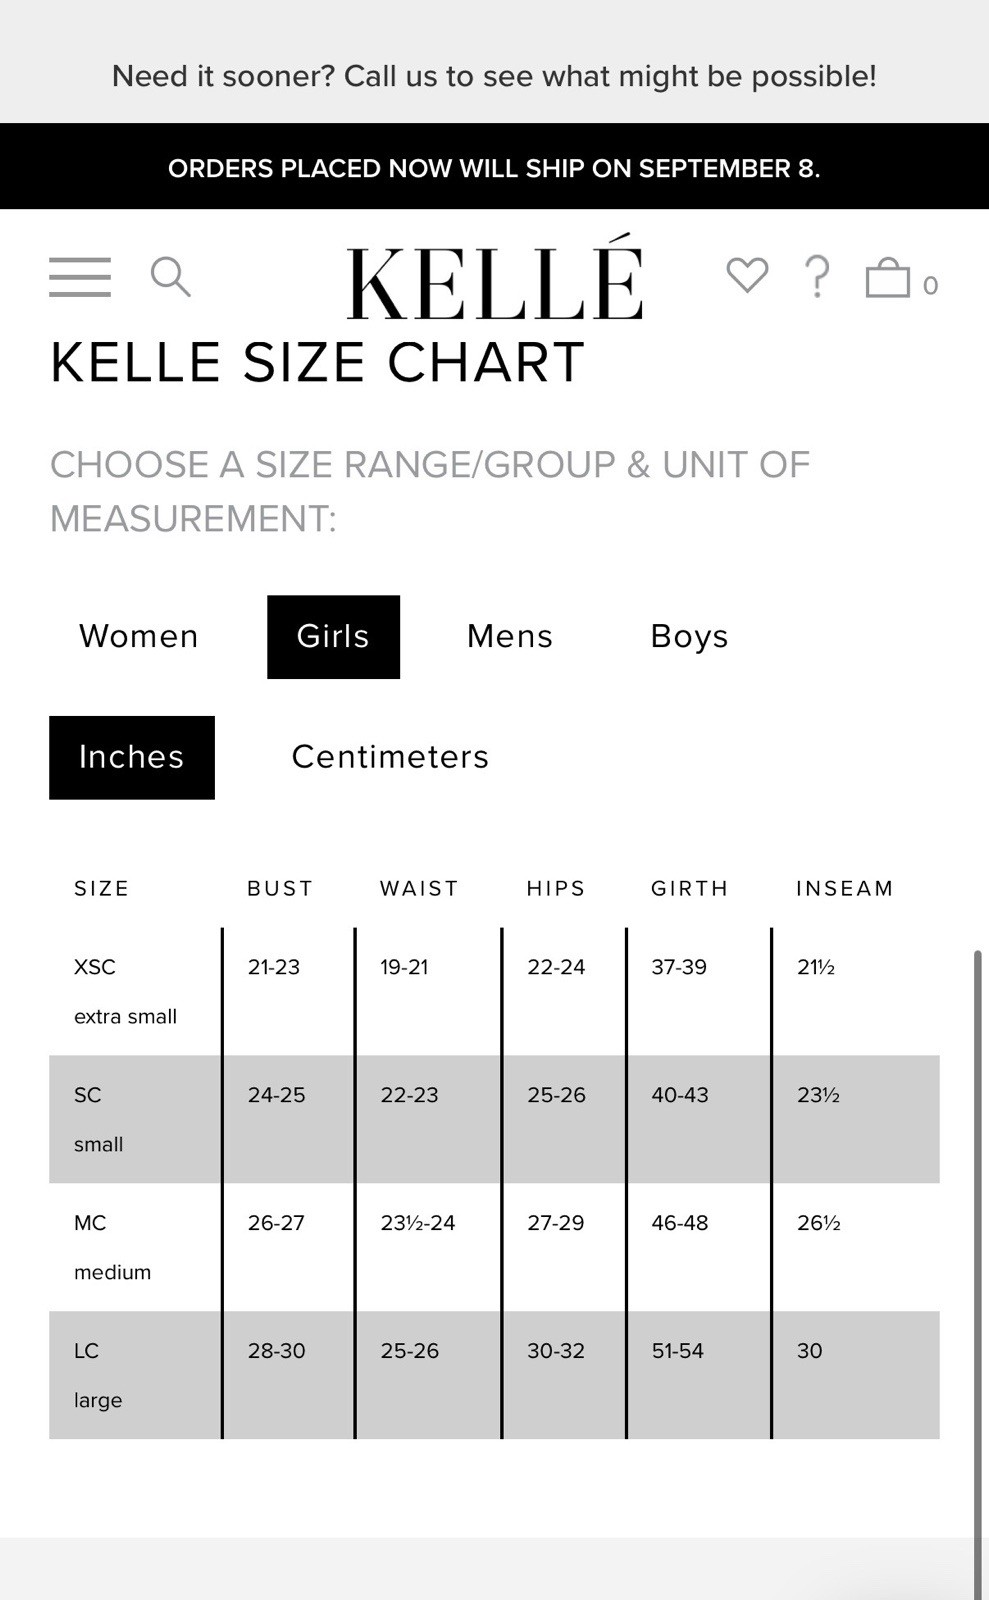Image resolution: width=989 pixels, height=1600 pixels.
Task: Switch to the Boys size chart
Action: (689, 637)
